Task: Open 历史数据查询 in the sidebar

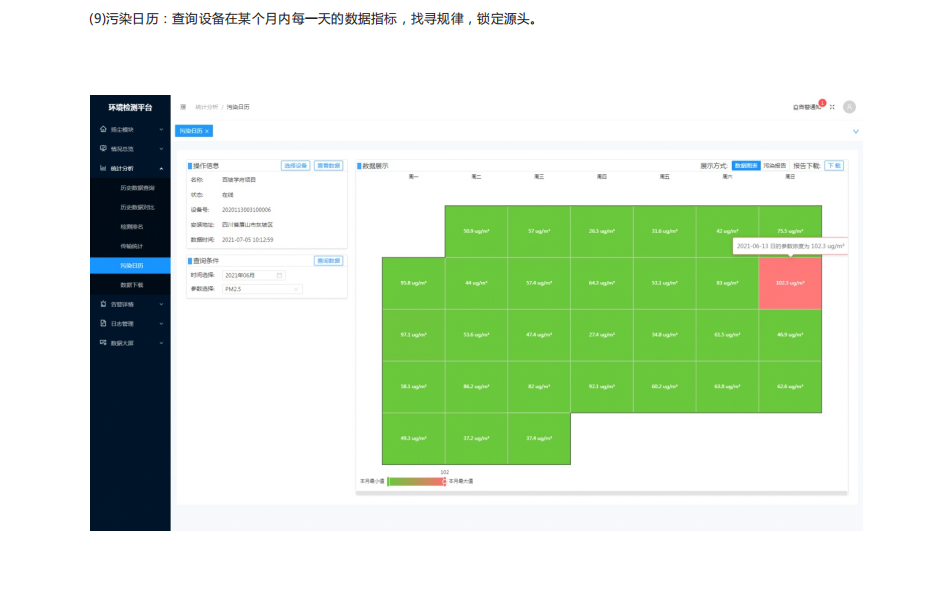Action: coord(137,188)
